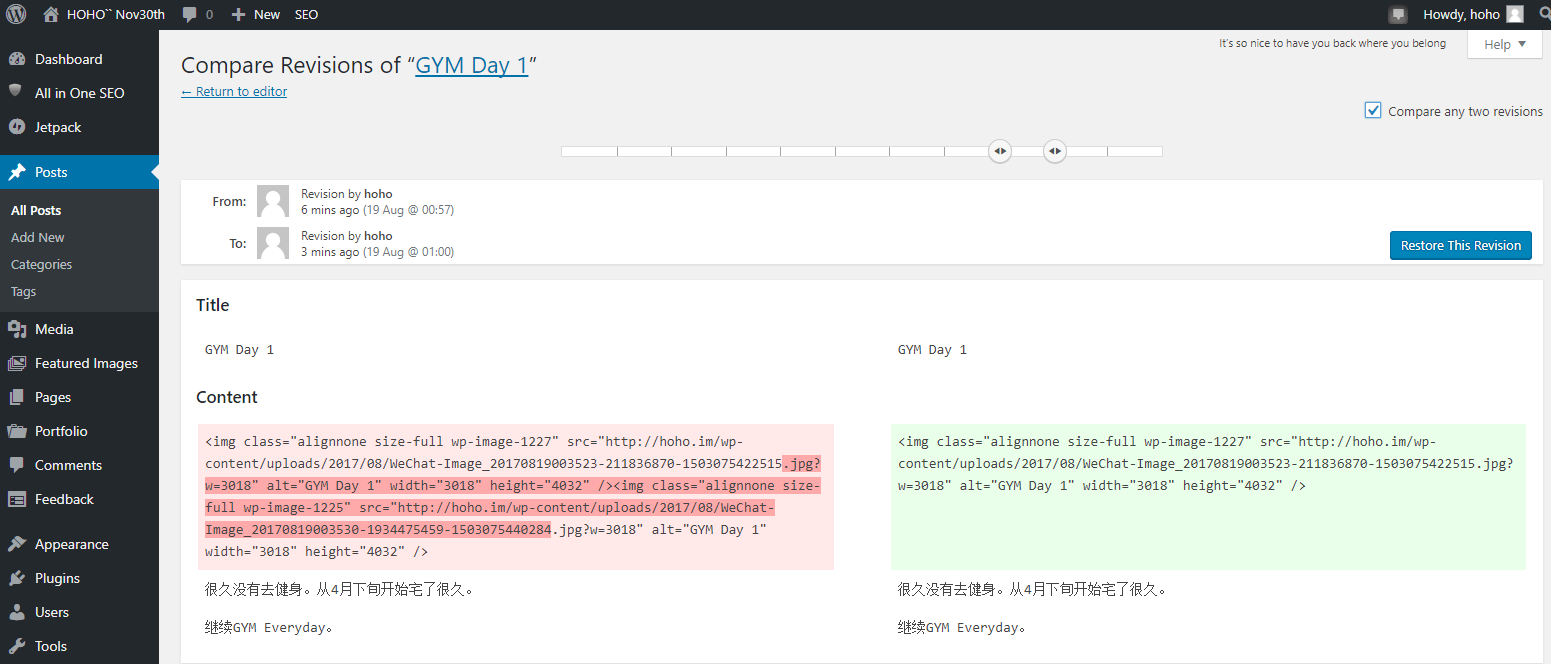Expand the Help dropdown tab
Screen dimensions: 1551x664
[1504, 44]
